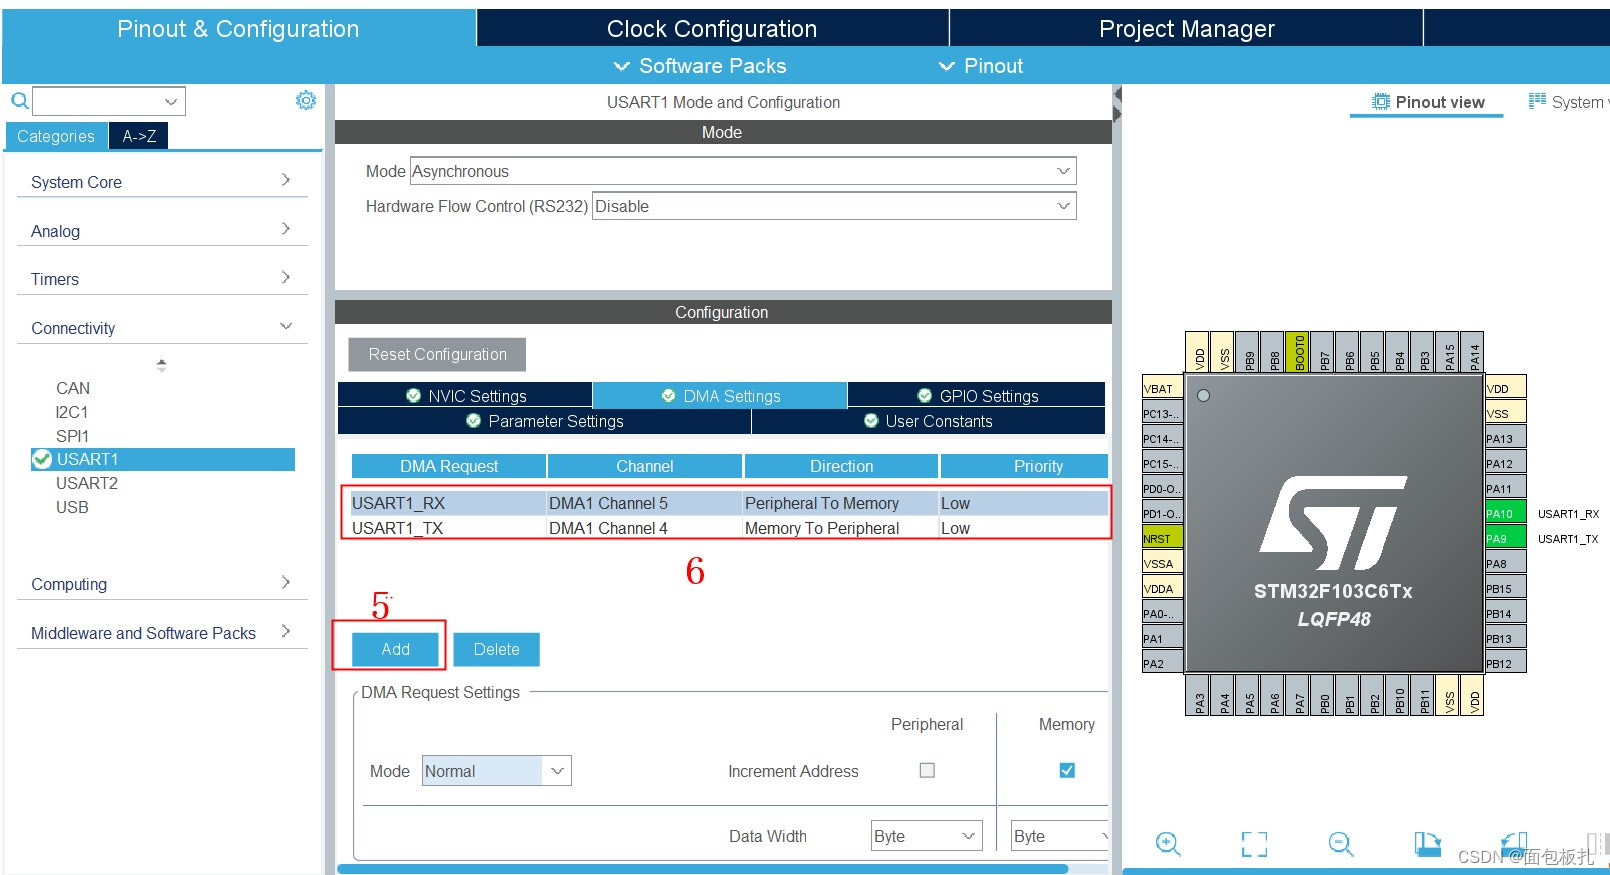This screenshot has height=875, width=1610.
Task: Click the Reset Configuration button
Action: (437, 354)
